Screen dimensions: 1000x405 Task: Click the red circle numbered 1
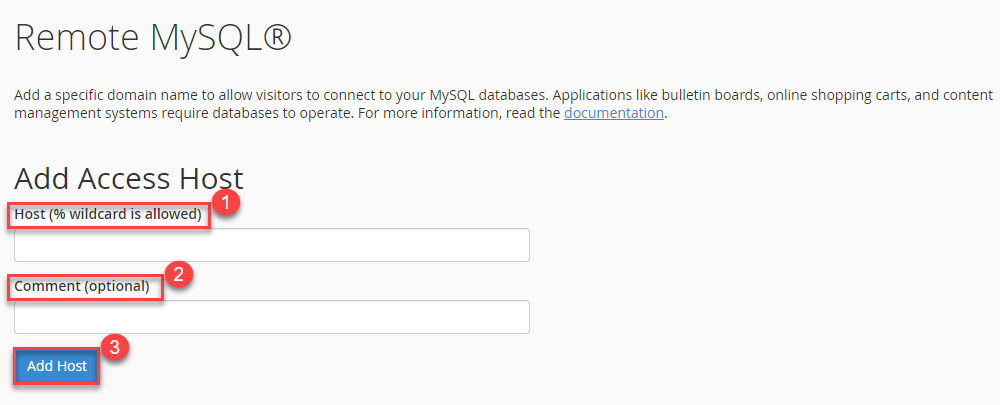228,203
